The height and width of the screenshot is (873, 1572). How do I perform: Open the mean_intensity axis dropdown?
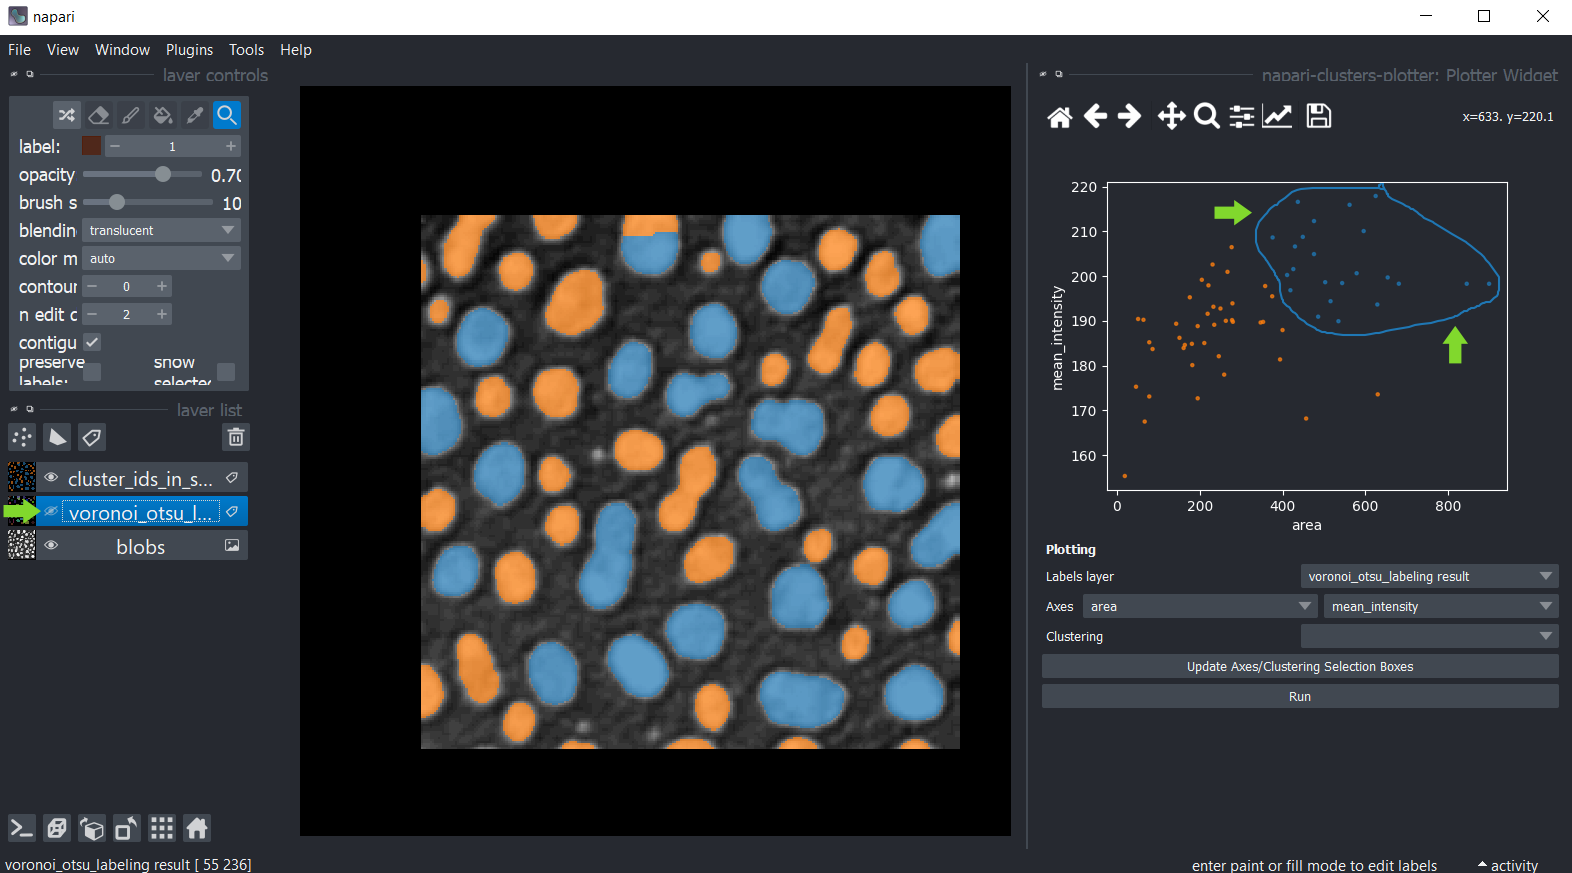click(1440, 606)
